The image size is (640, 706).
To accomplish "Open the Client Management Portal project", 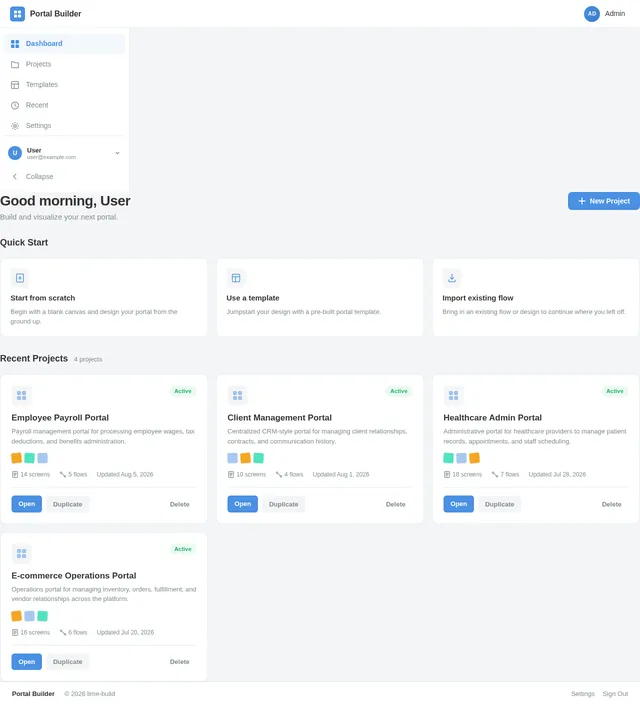I will pos(243,504).
